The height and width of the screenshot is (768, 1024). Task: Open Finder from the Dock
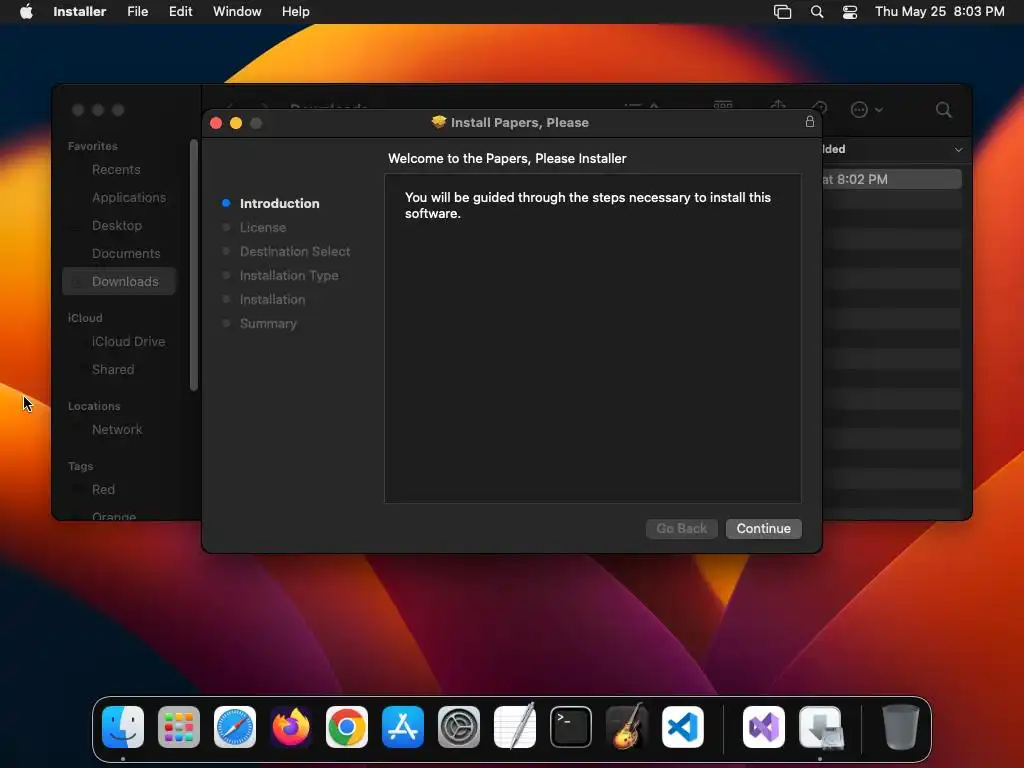pyautogui.click(x=123, y=726)
